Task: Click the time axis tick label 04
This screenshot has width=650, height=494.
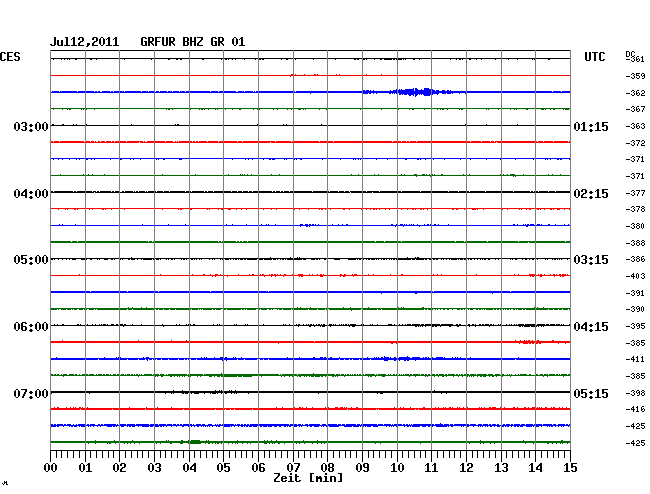Action: tap(189, 468)
